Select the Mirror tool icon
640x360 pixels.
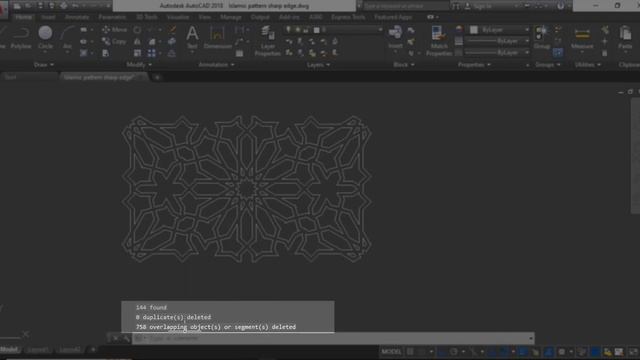pyautogui.click(x=137, y=42)
